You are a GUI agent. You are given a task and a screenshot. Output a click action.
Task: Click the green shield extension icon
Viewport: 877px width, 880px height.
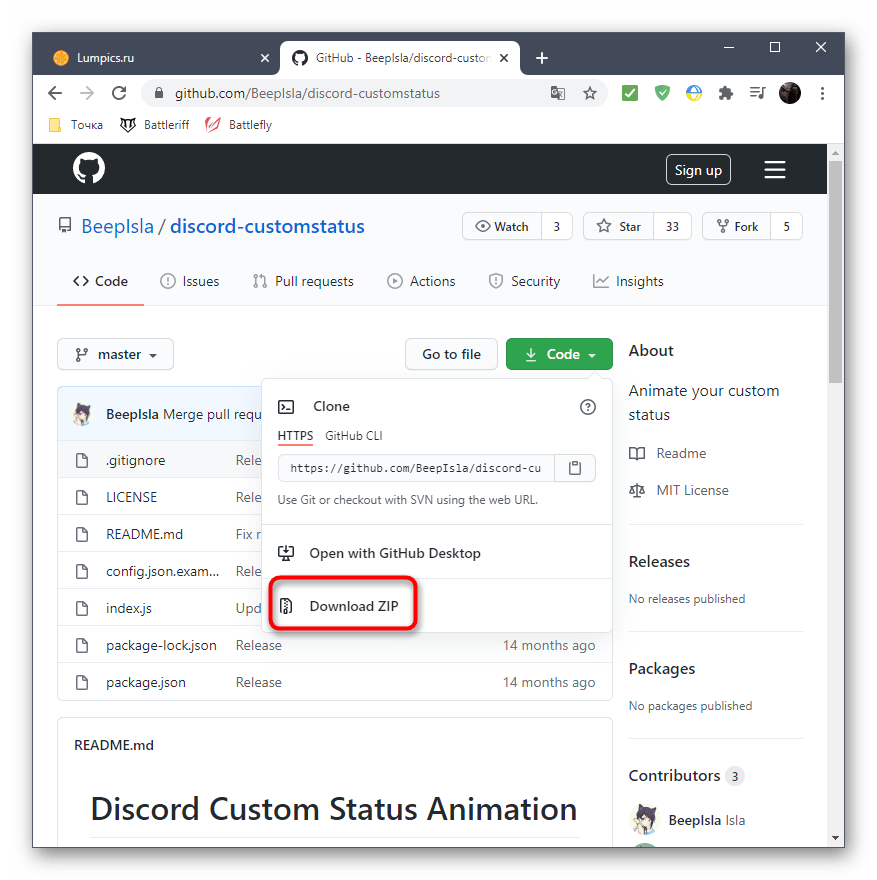[x=662, y=93]
